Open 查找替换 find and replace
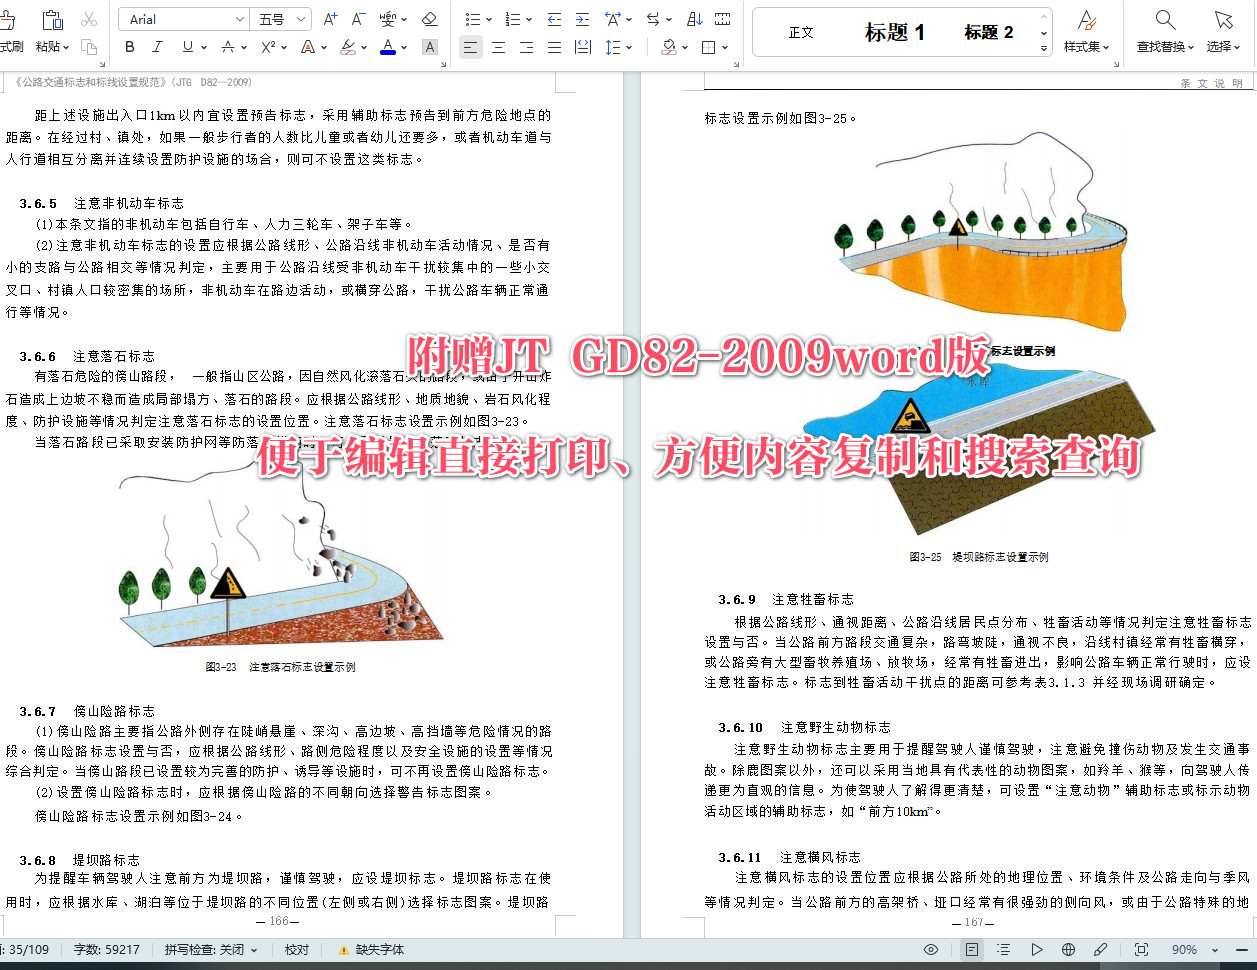The height and width of the screenshot is (970, 1257). (1163, 31)
